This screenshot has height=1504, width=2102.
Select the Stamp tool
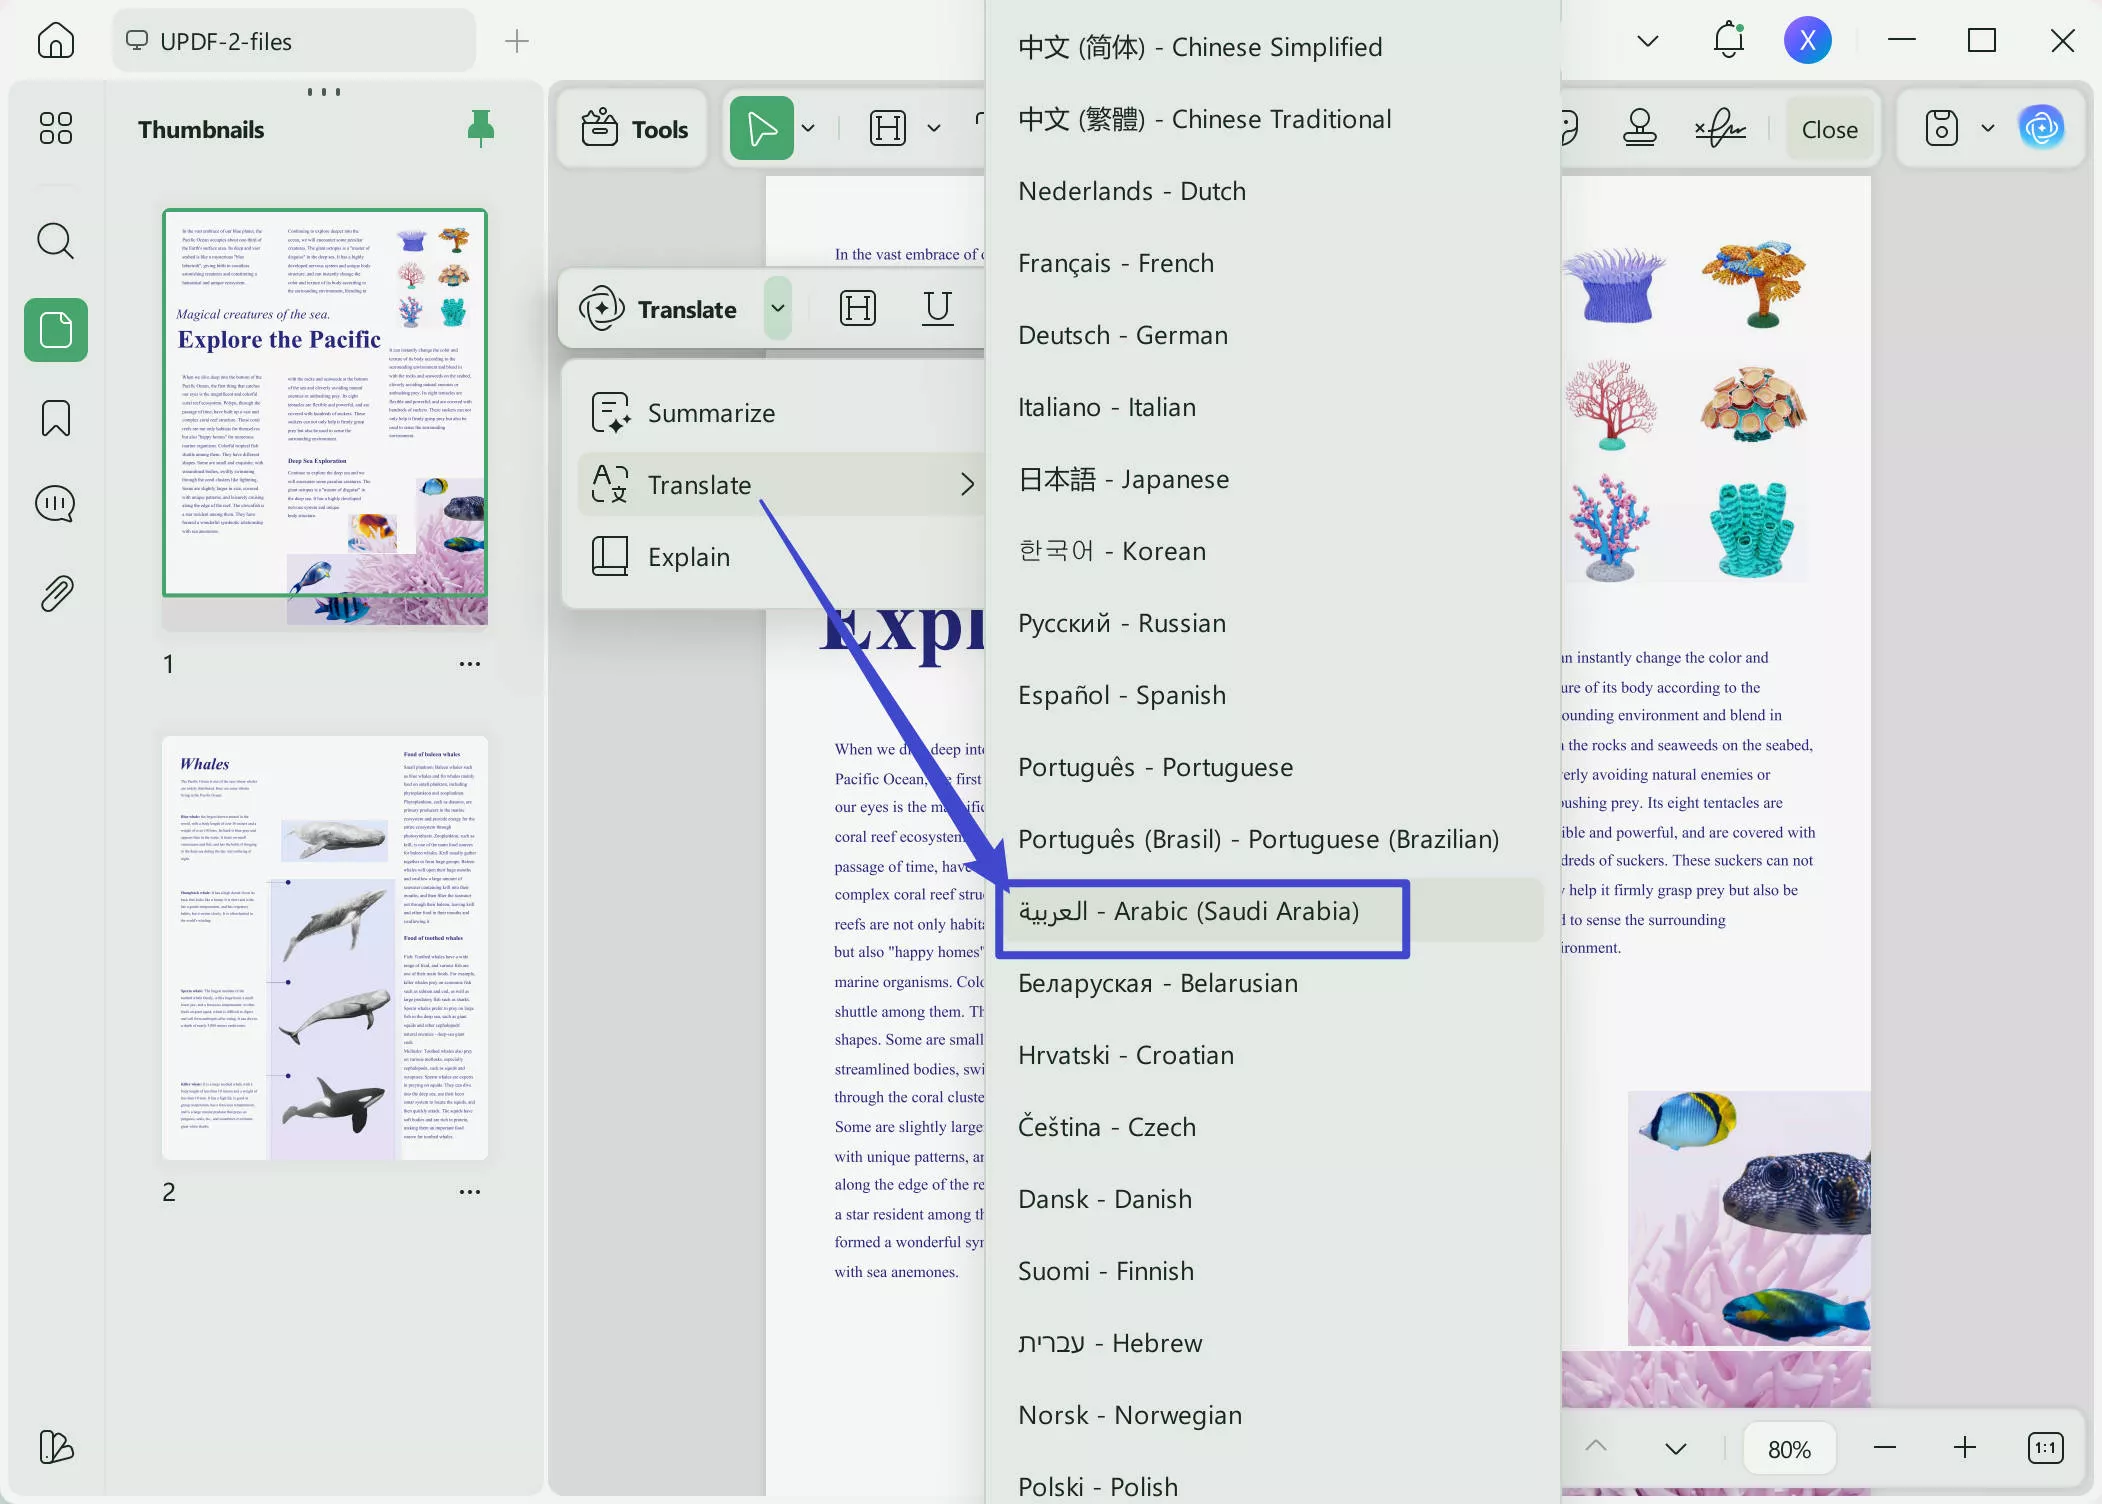(x=1638, y=128)
